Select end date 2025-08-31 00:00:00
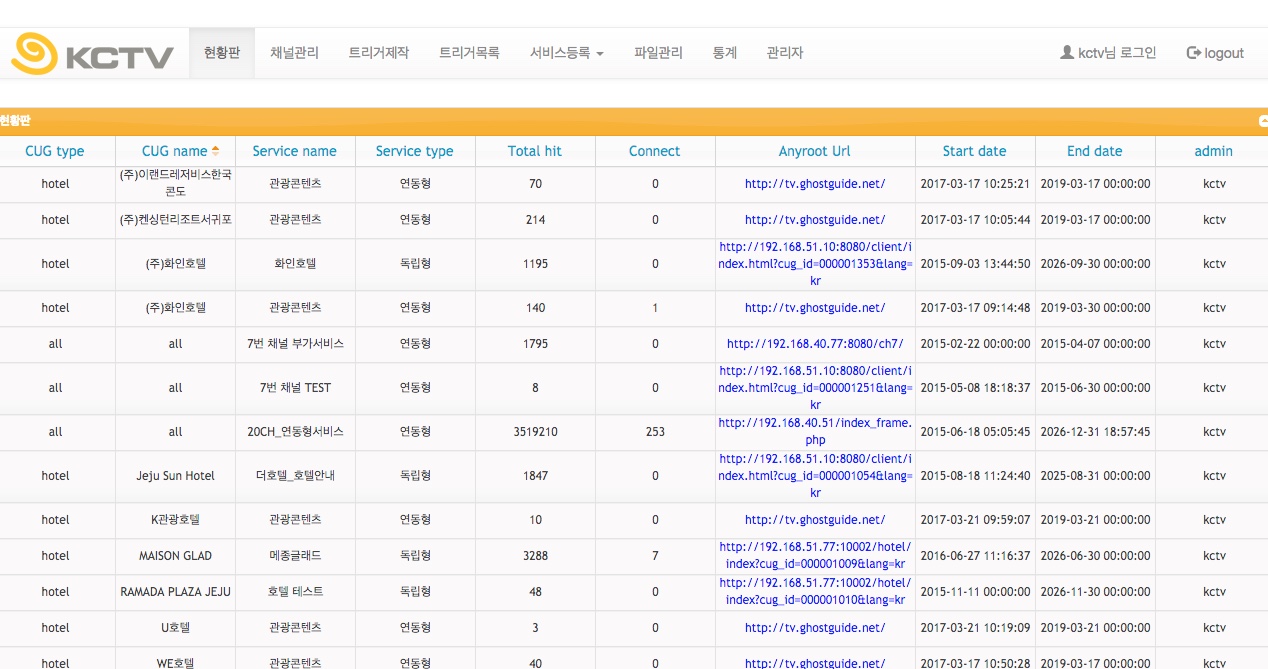 [x=1095, y=476]
